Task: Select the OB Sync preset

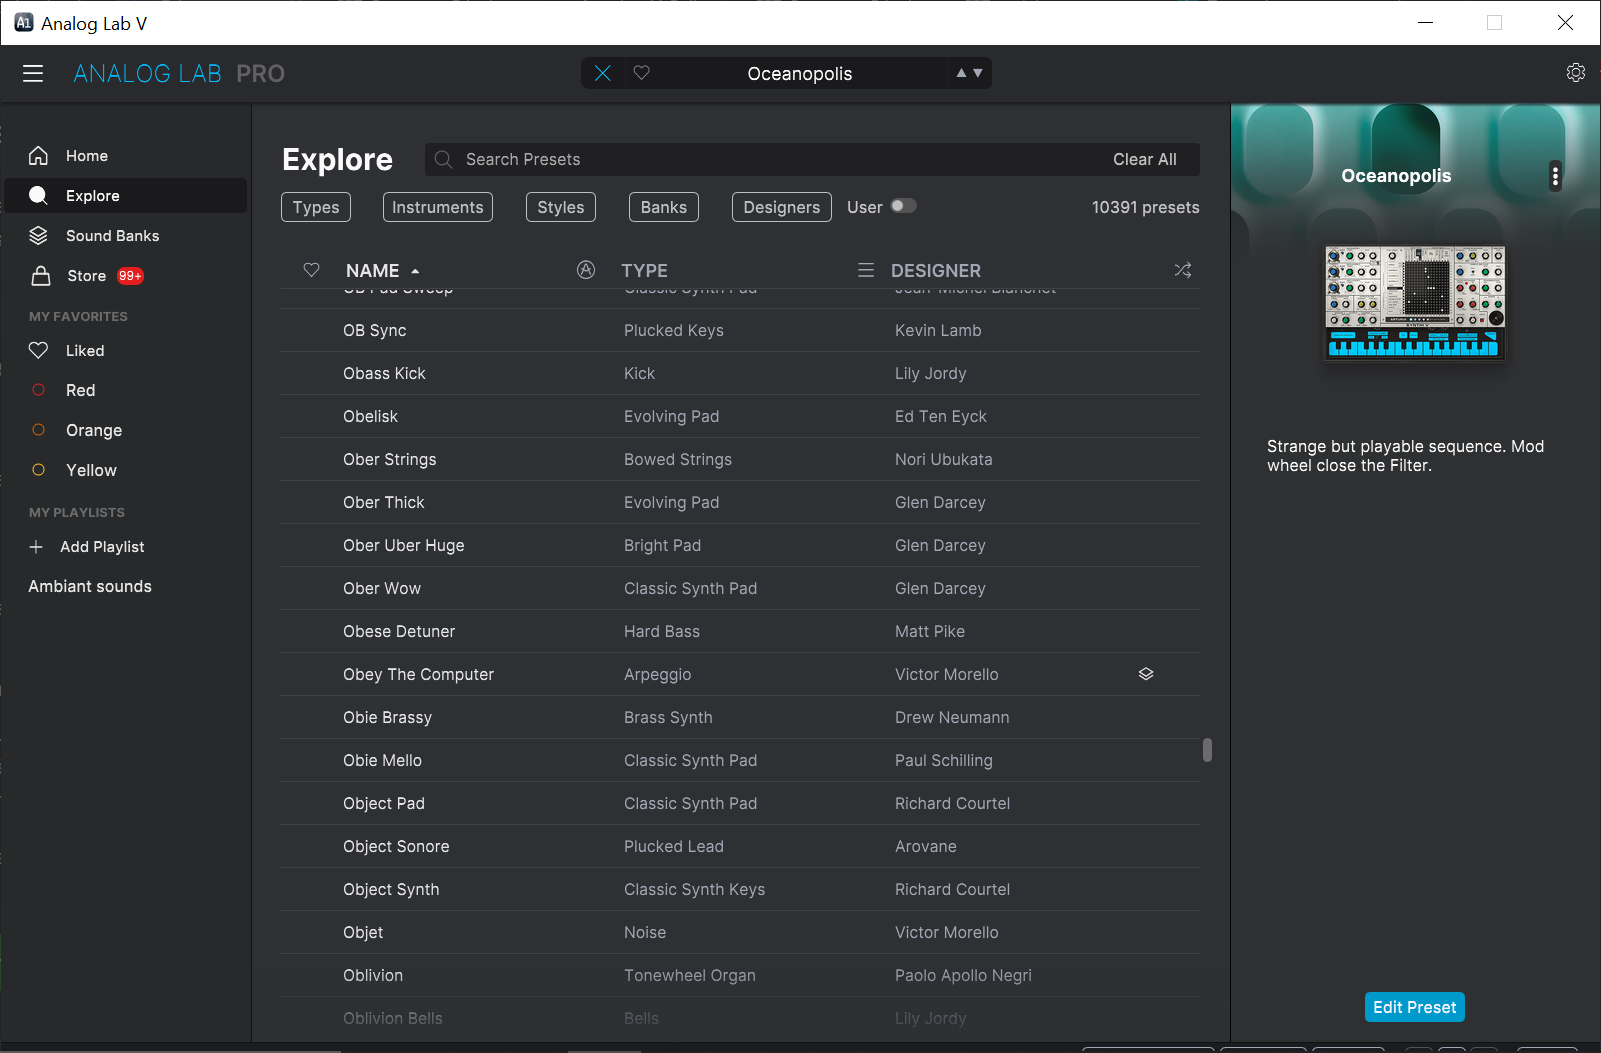Action: (x=740, y=330)
